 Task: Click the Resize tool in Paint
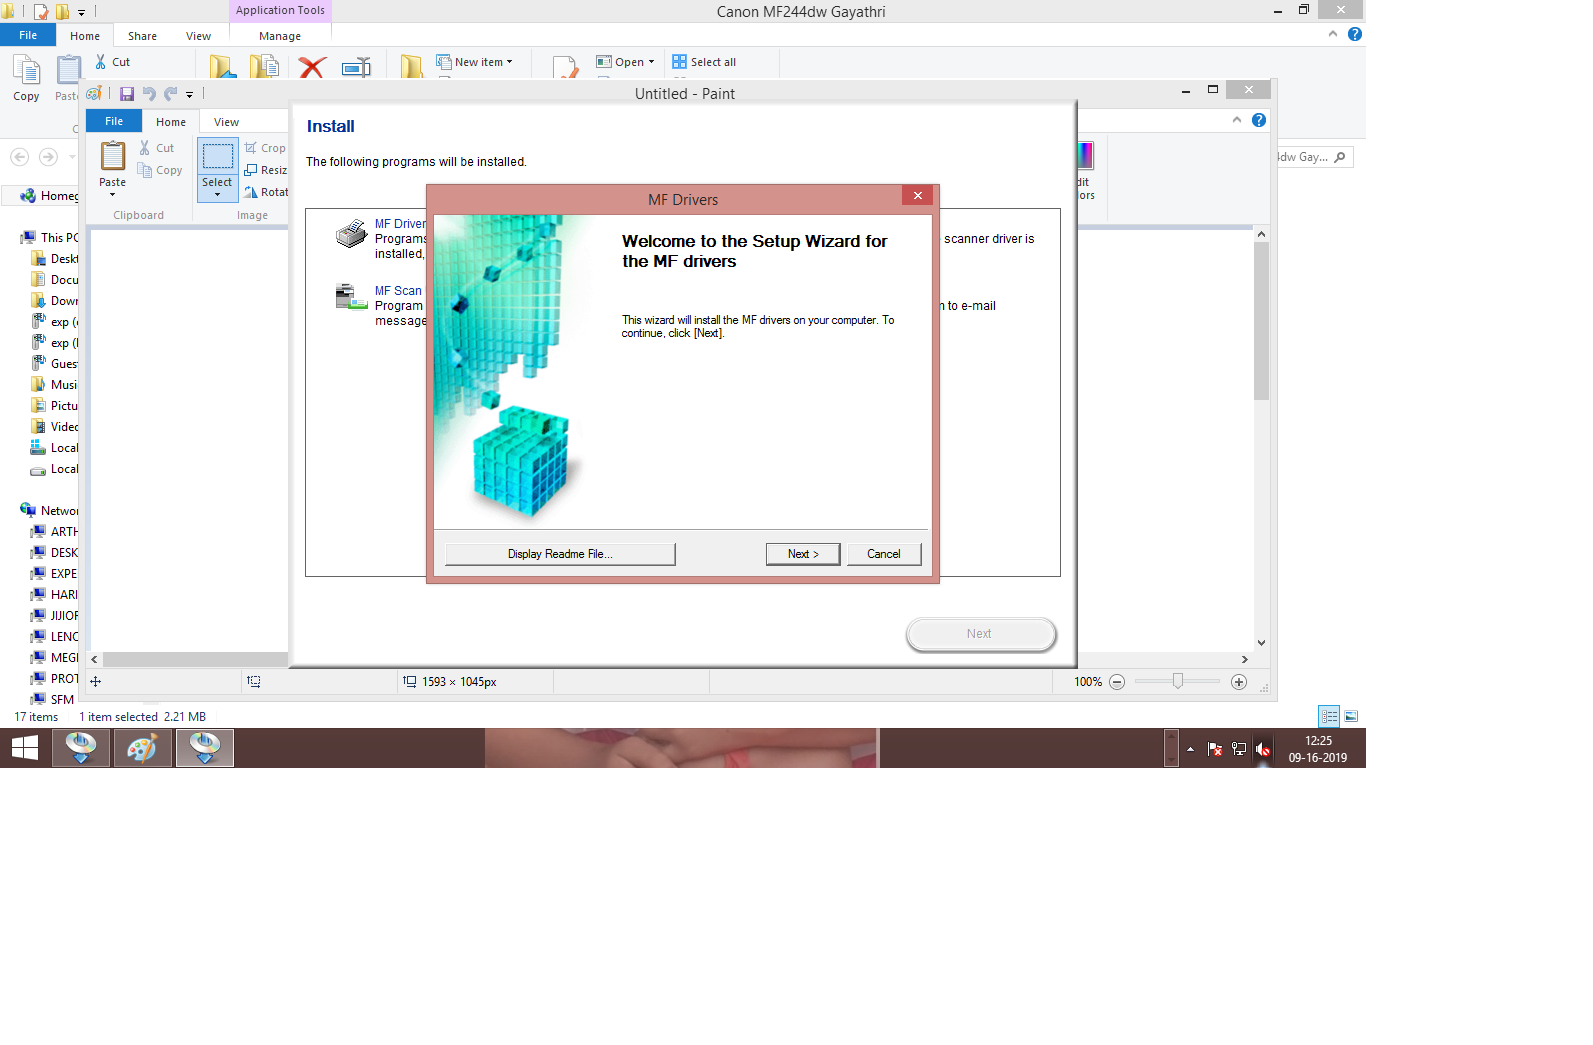pos(265,170)
